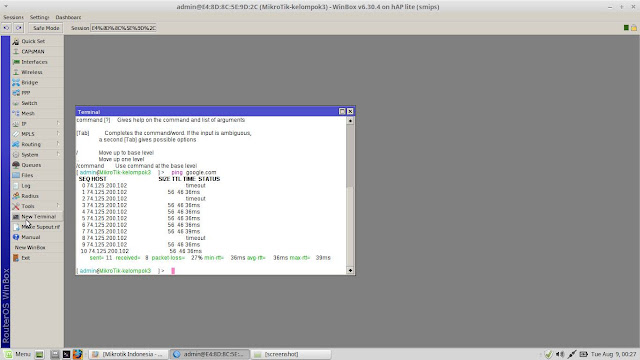Open the Session menu

[13, 17]
